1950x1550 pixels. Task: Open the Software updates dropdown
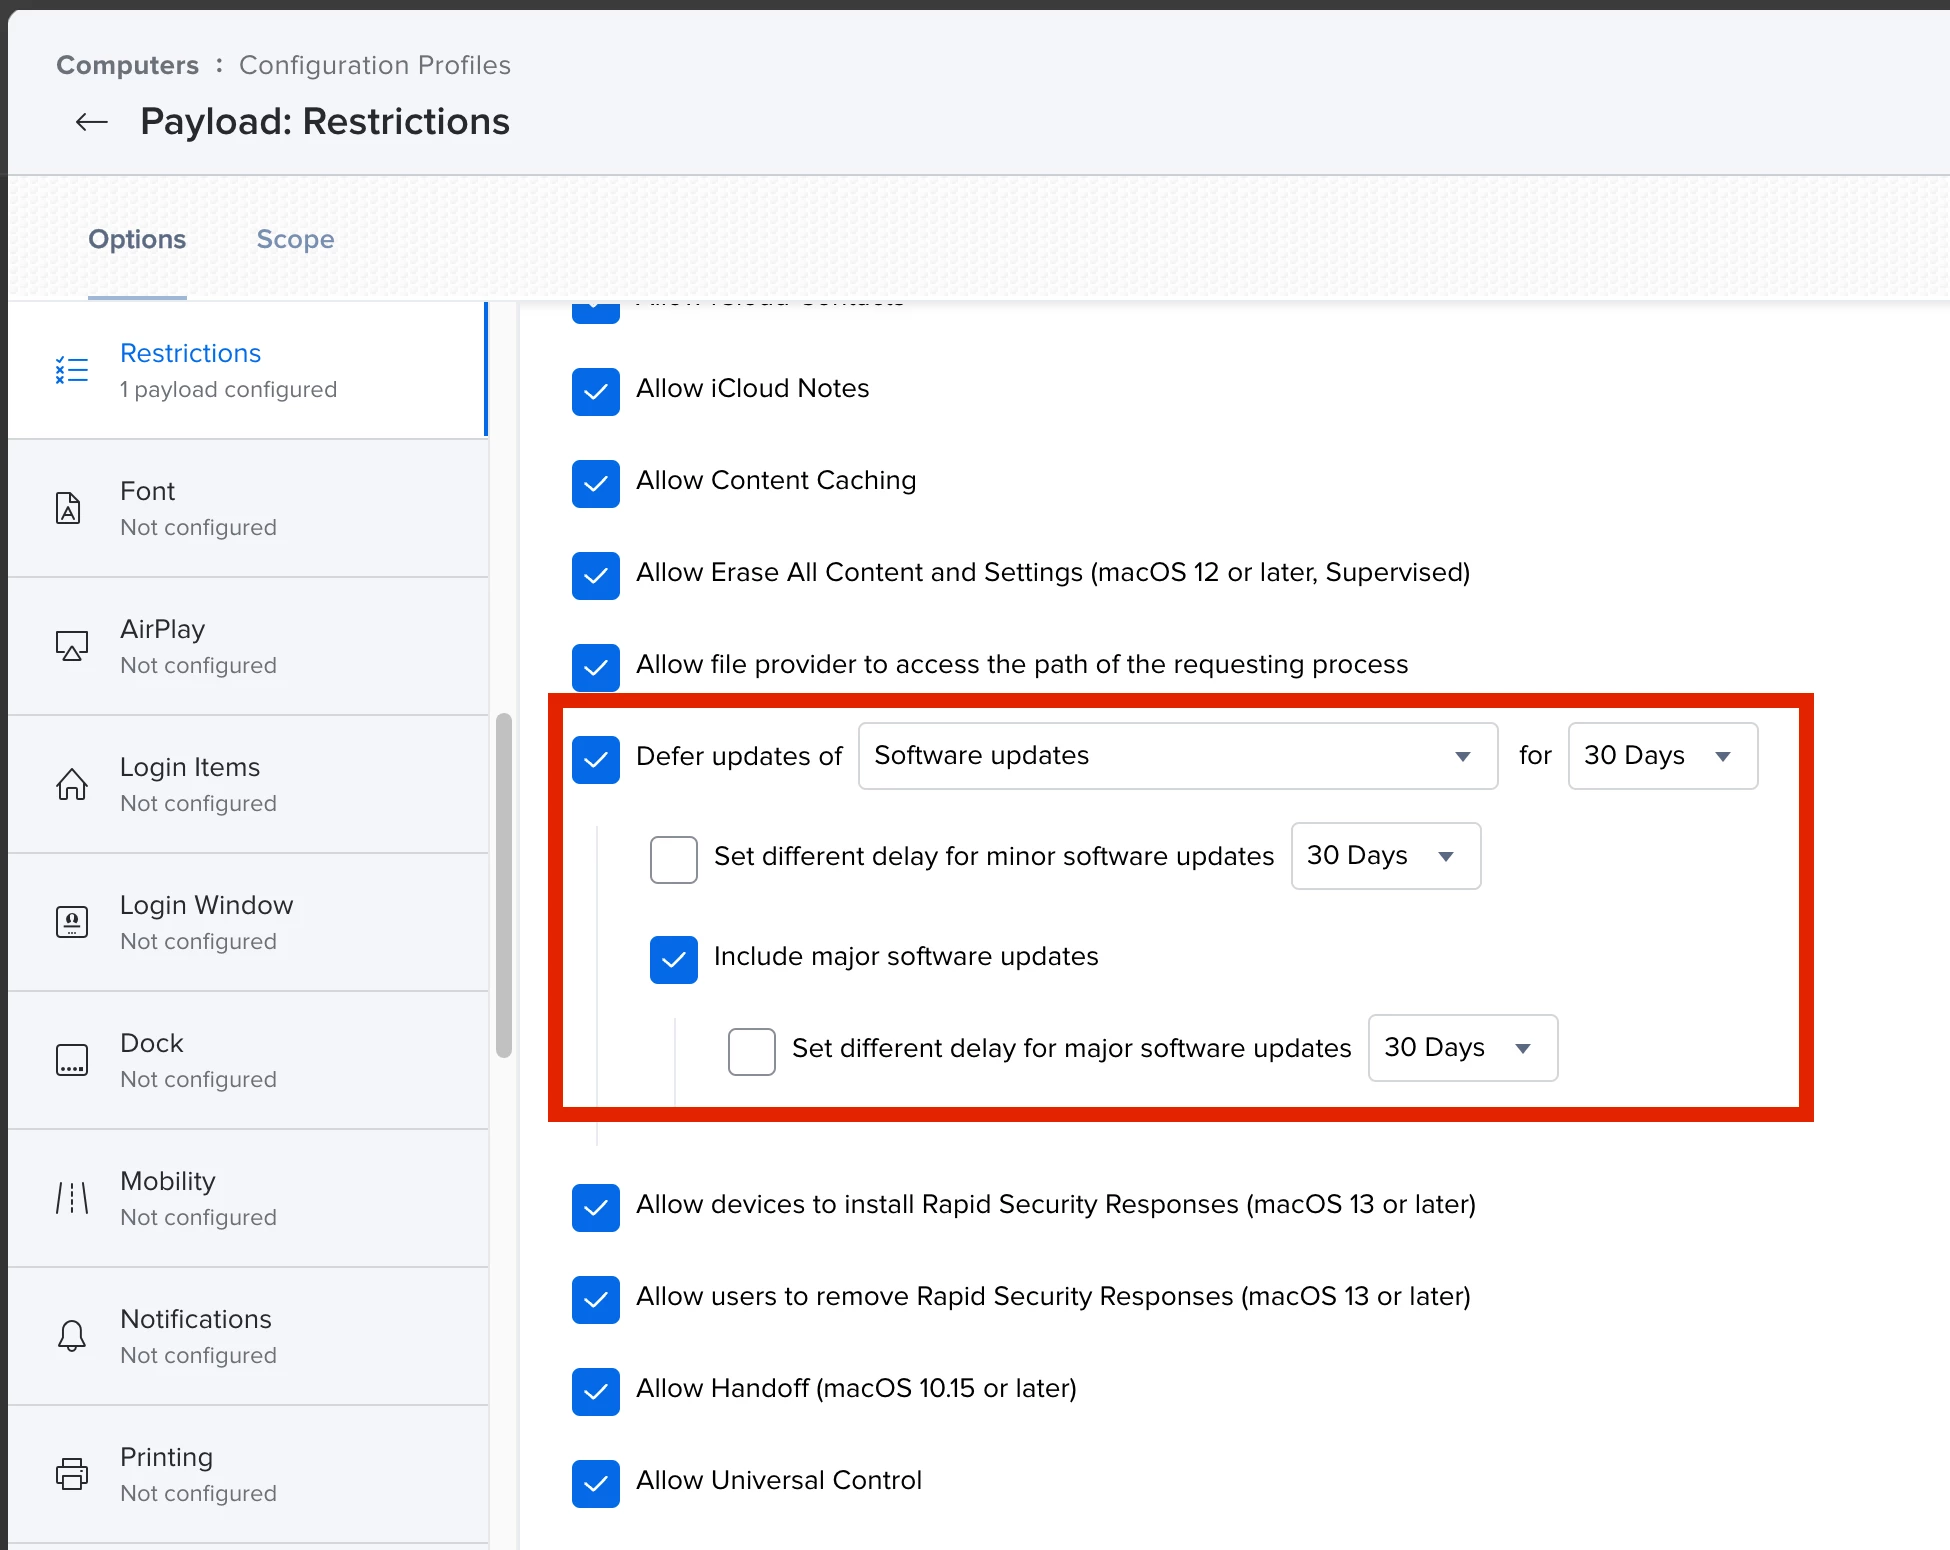[1177, 756]
